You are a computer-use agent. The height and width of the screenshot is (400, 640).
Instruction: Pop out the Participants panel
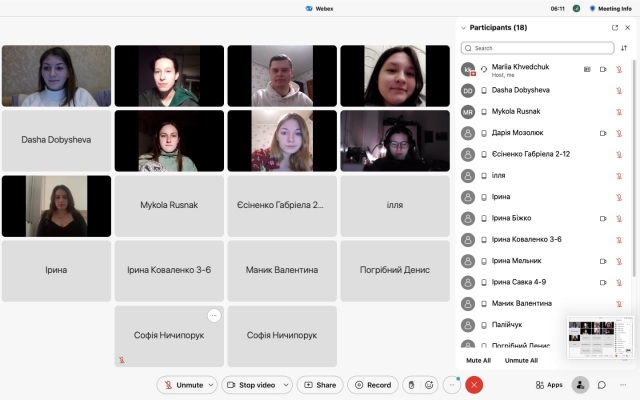coord(615,28)
